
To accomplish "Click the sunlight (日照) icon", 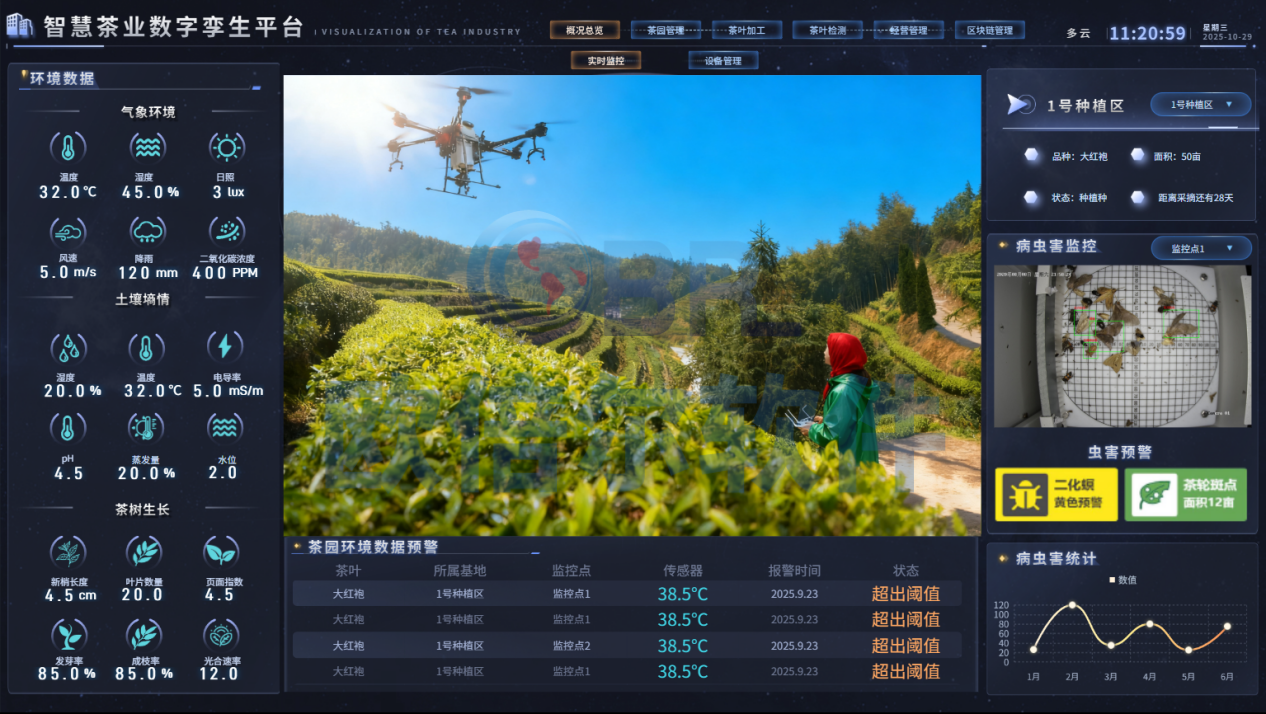I will [226, 148].
